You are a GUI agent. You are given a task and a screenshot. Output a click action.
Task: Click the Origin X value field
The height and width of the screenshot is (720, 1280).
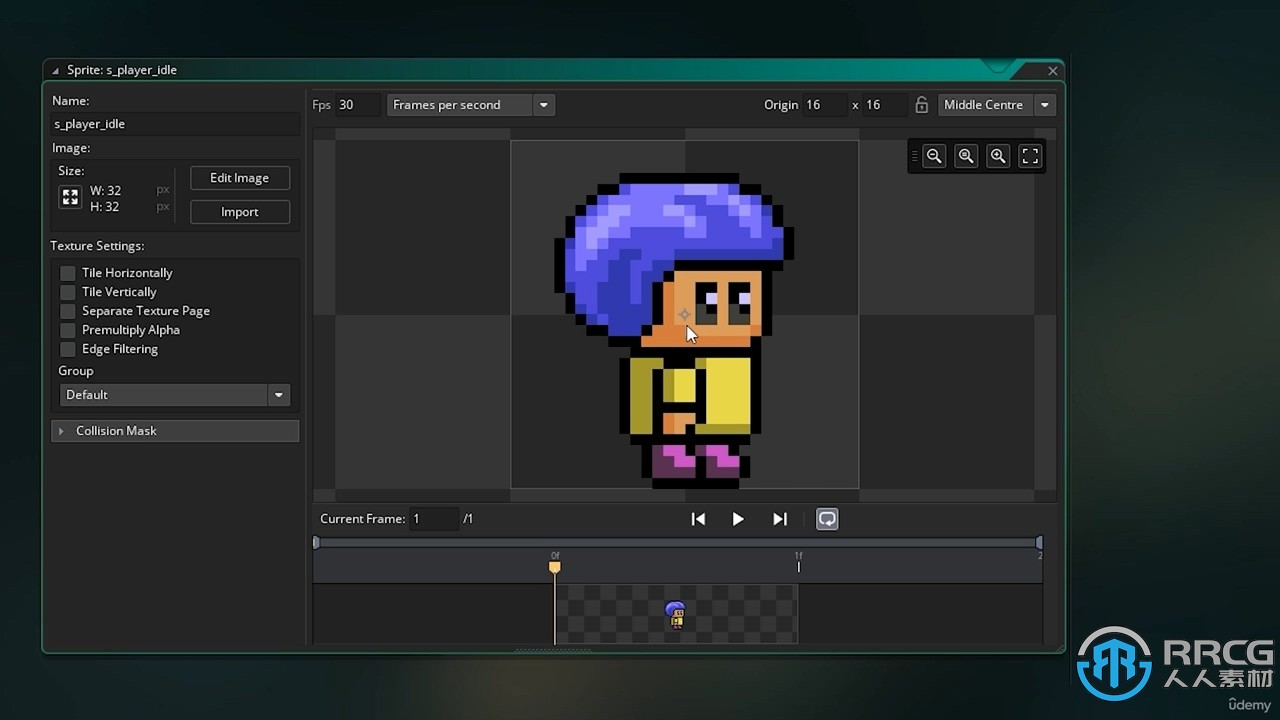[824, 105]
